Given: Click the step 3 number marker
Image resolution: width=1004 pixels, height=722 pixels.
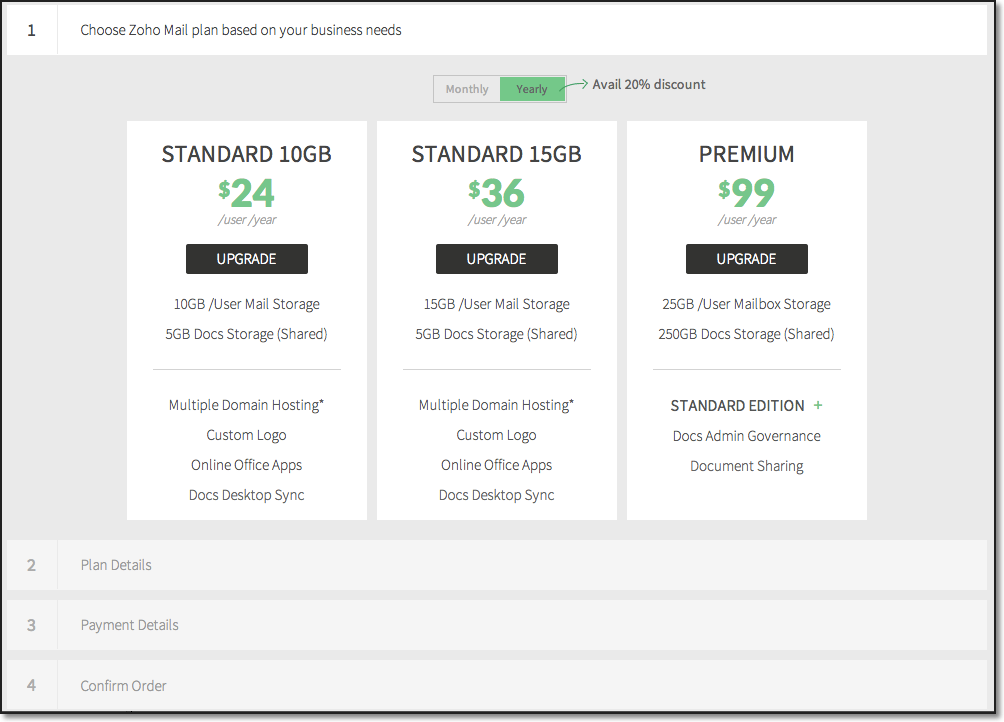Looking at the screenshot, I should [x=31, y=624].
